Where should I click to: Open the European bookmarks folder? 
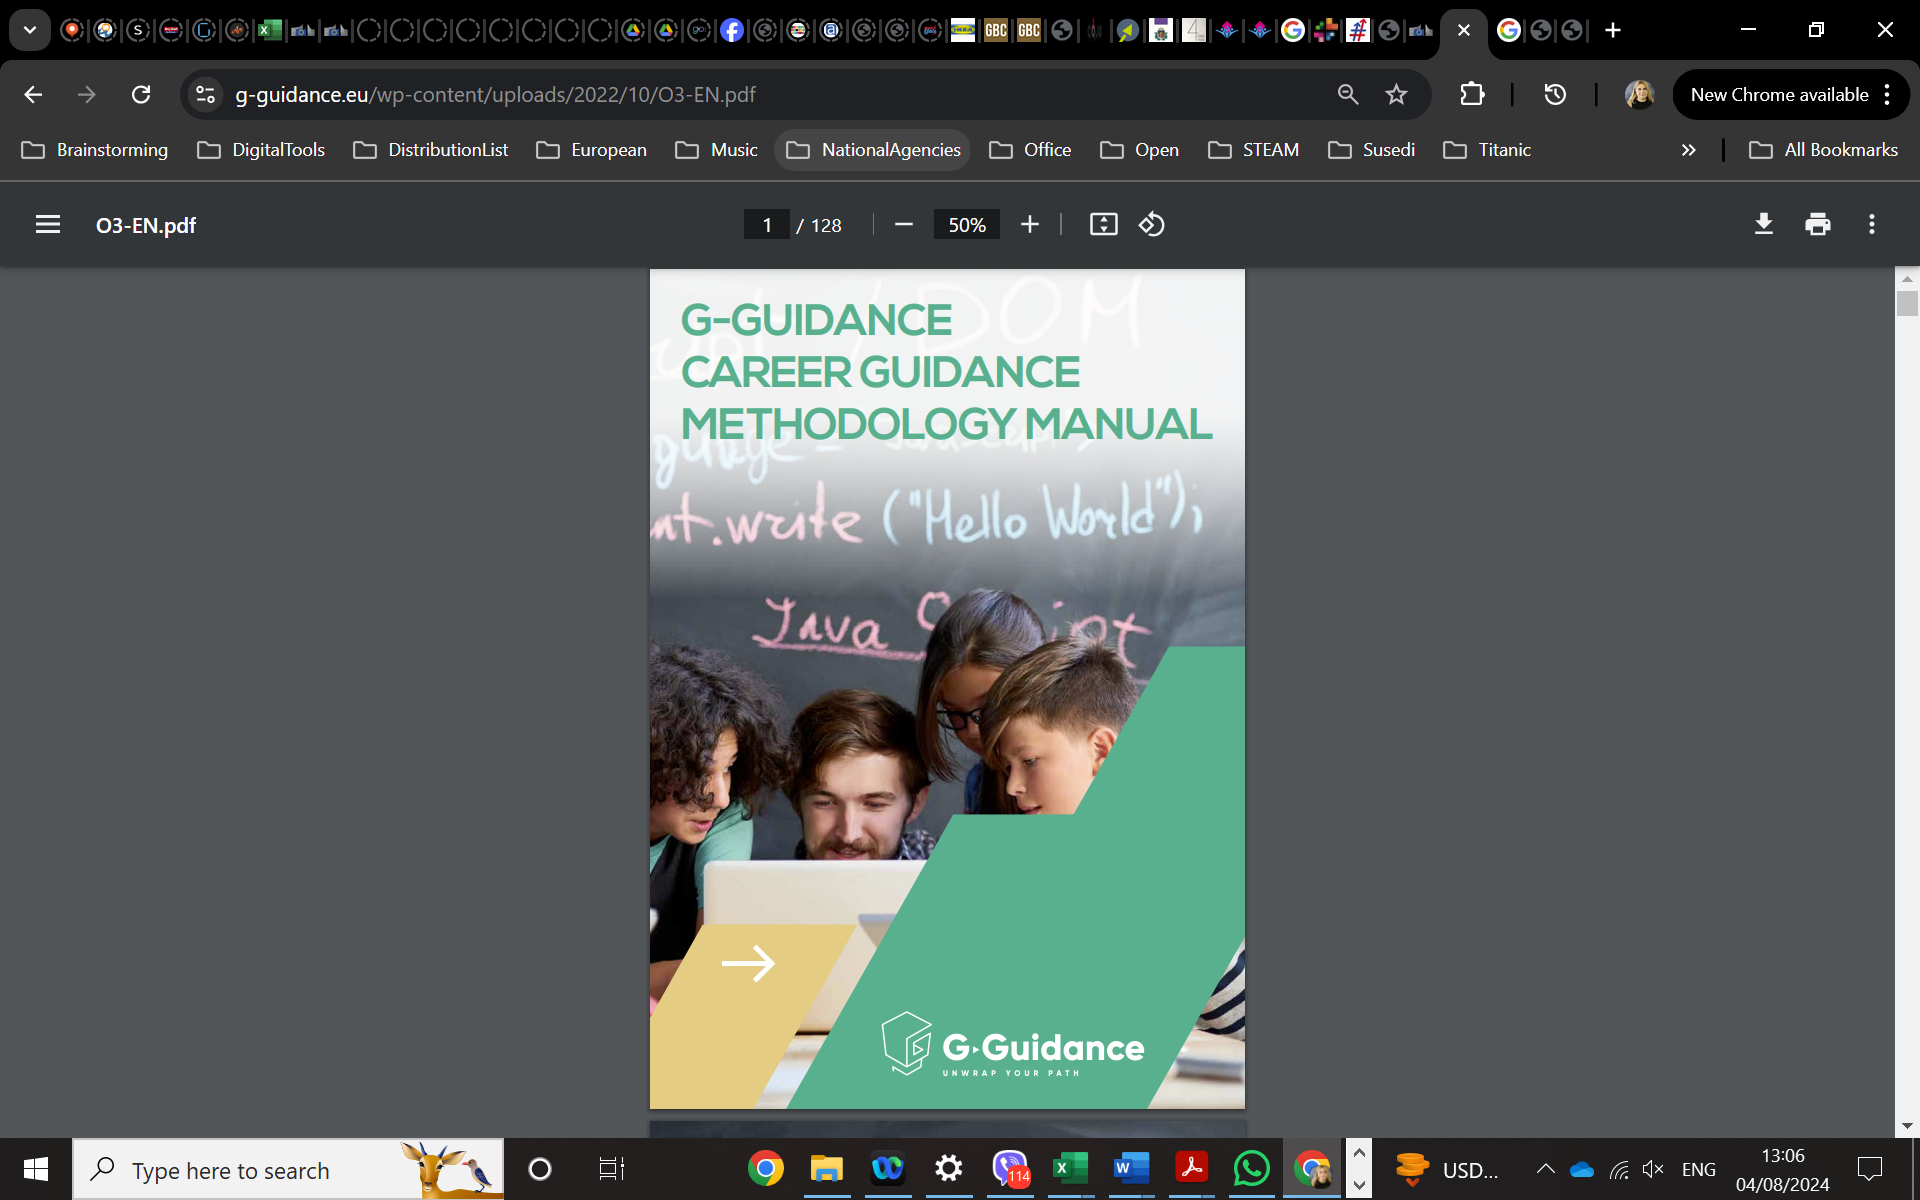point(592,150)
